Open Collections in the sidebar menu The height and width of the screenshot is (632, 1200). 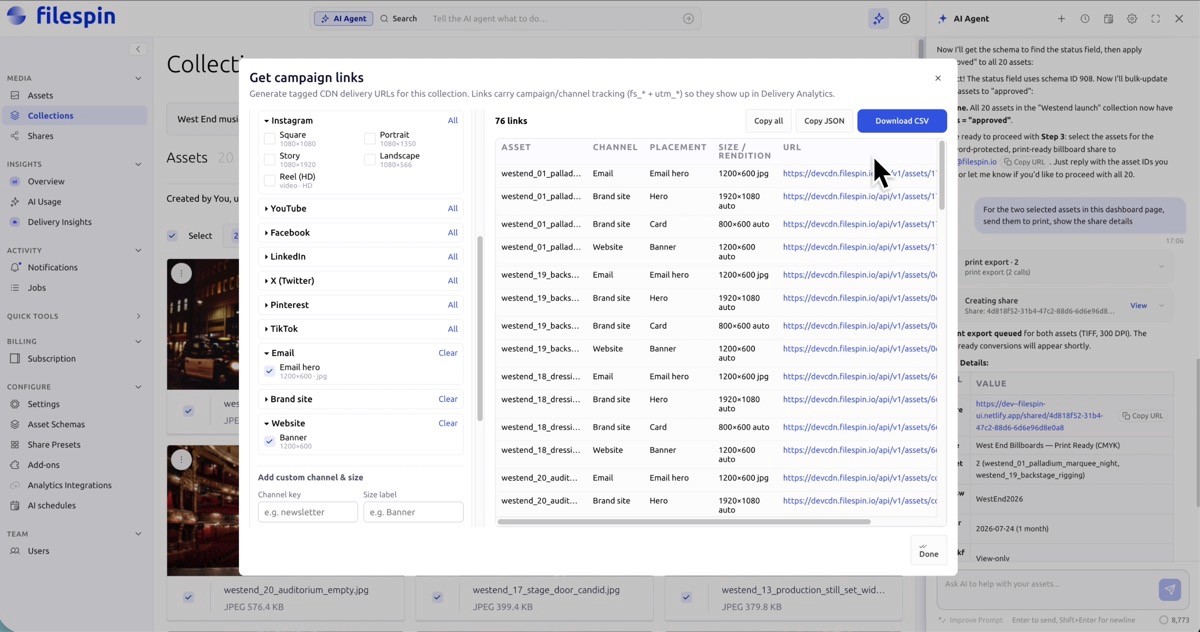pyautogui.click(x=74, y=116)
